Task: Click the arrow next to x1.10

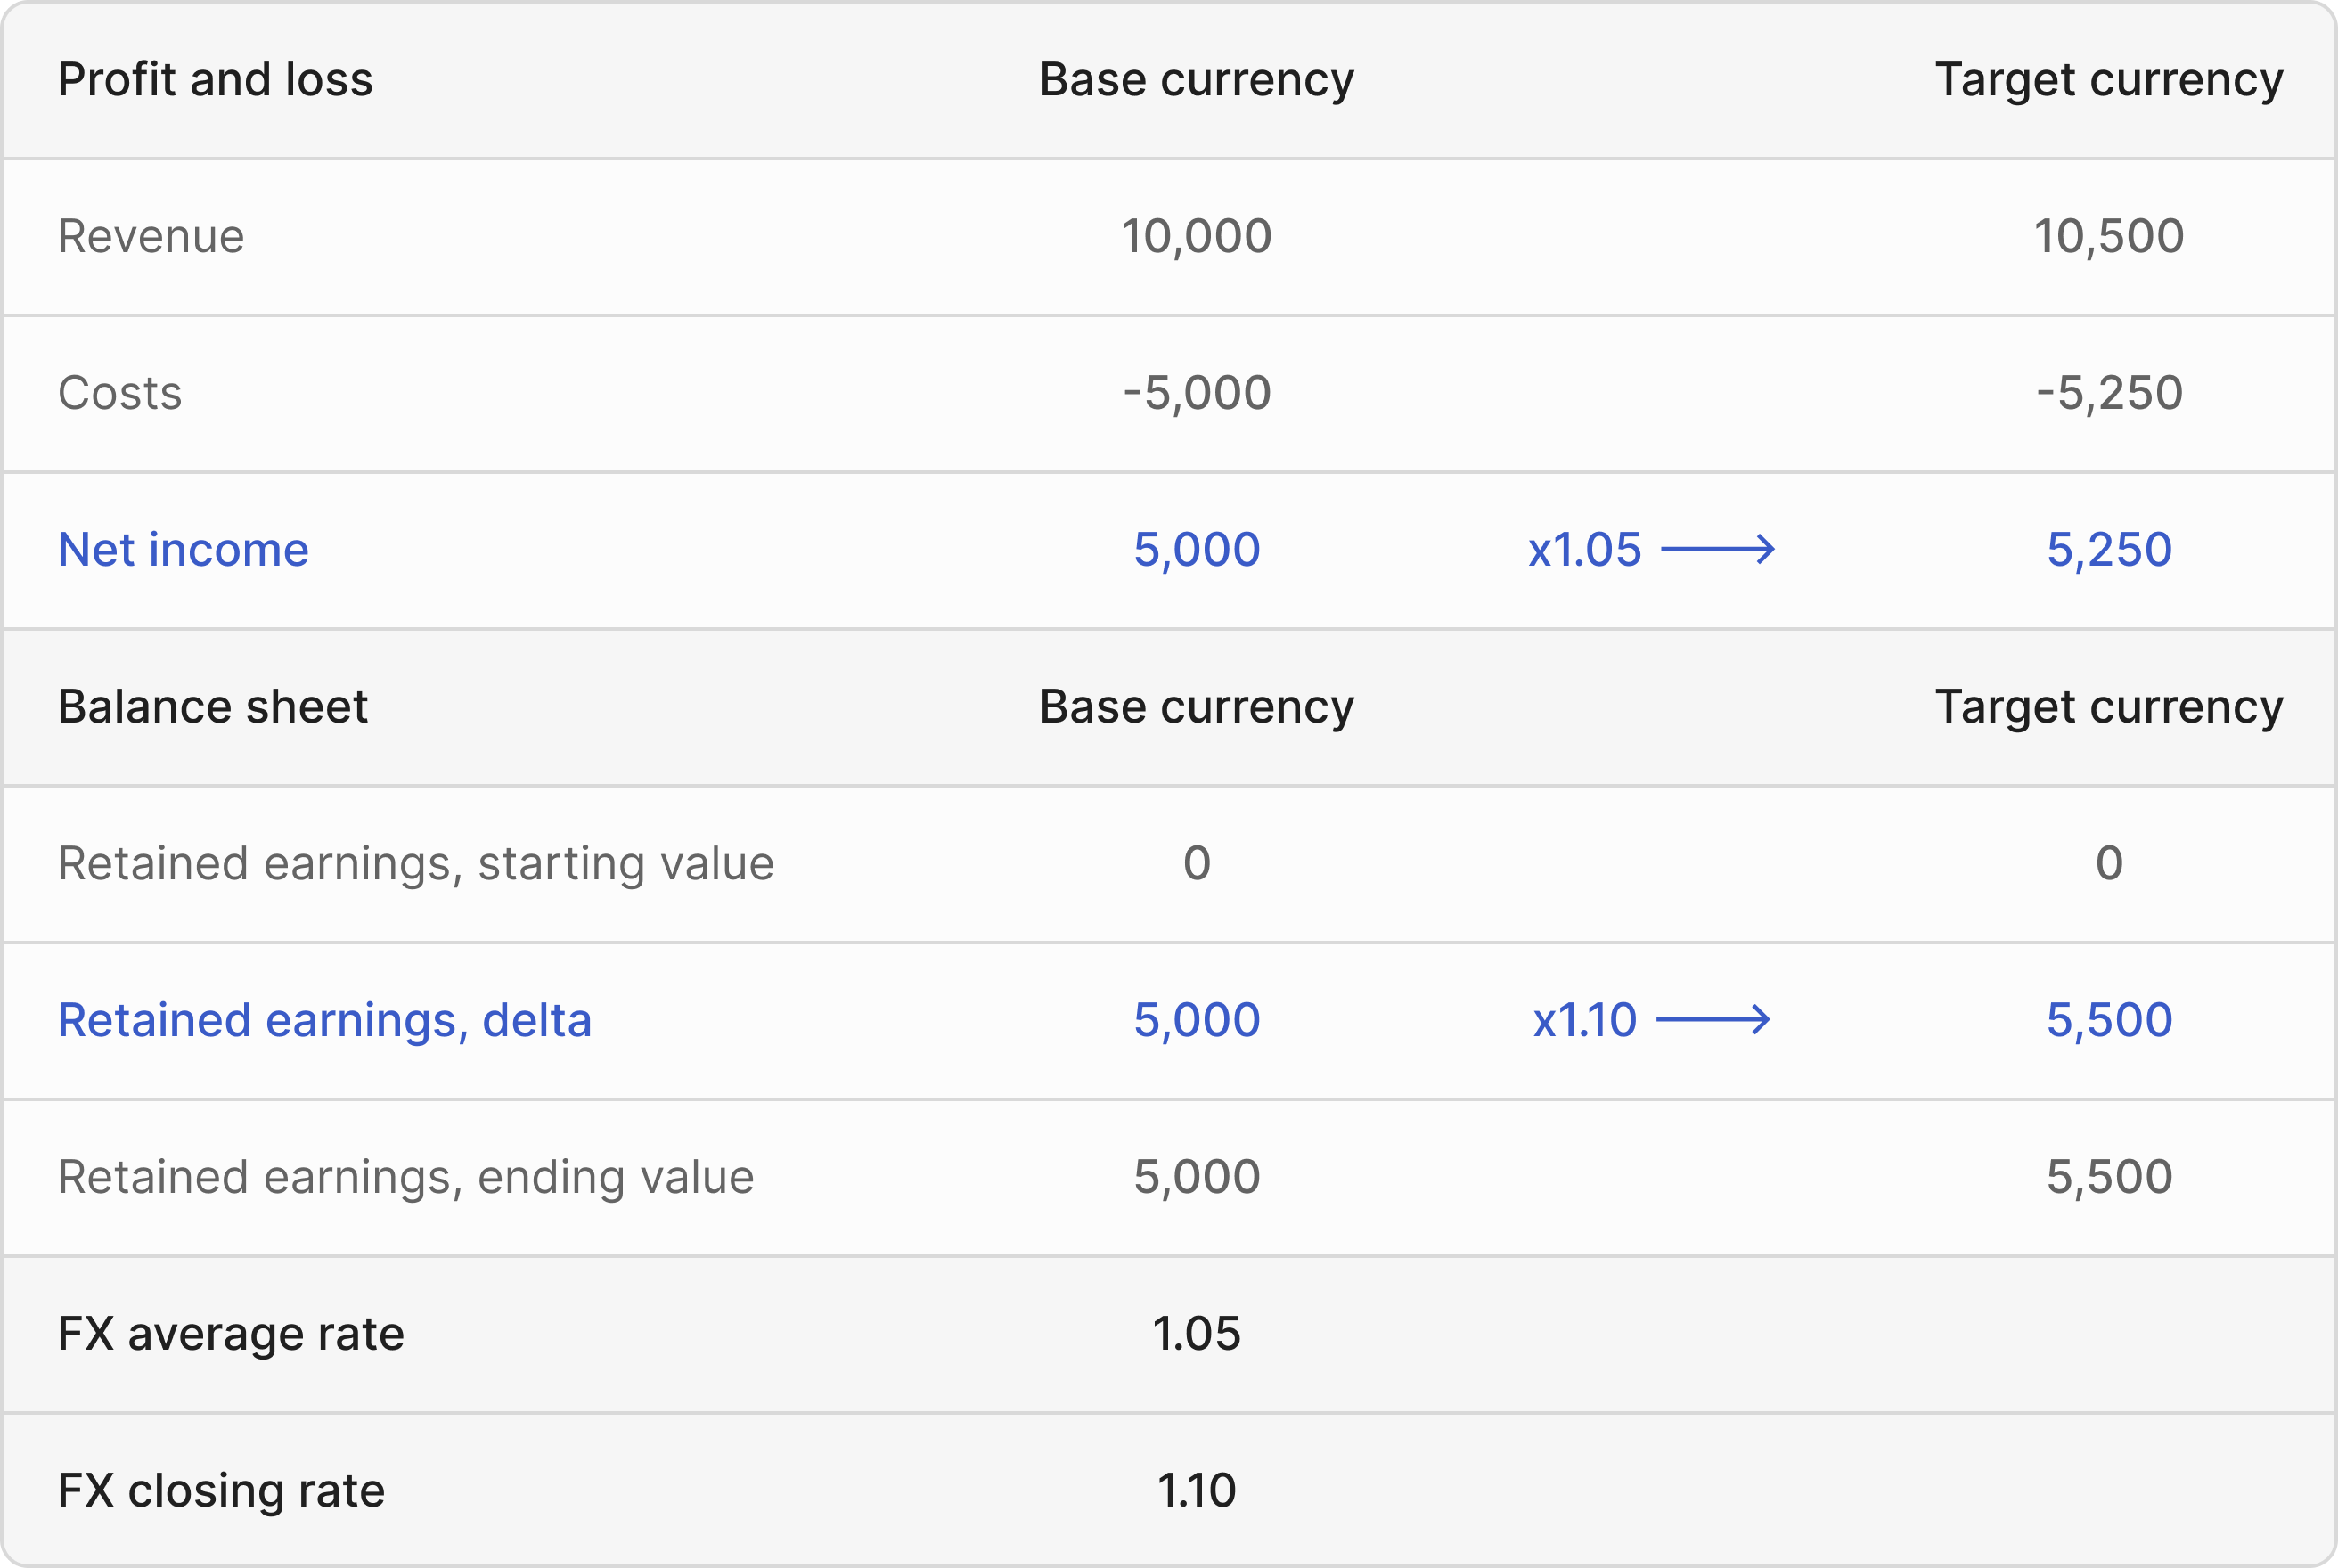Action: pos(1713,1020)
